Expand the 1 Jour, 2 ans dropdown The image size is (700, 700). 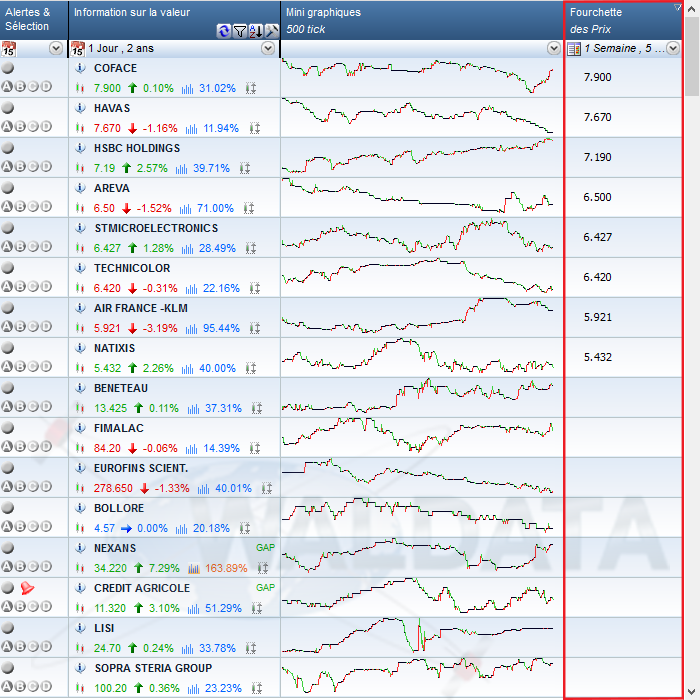268,48
